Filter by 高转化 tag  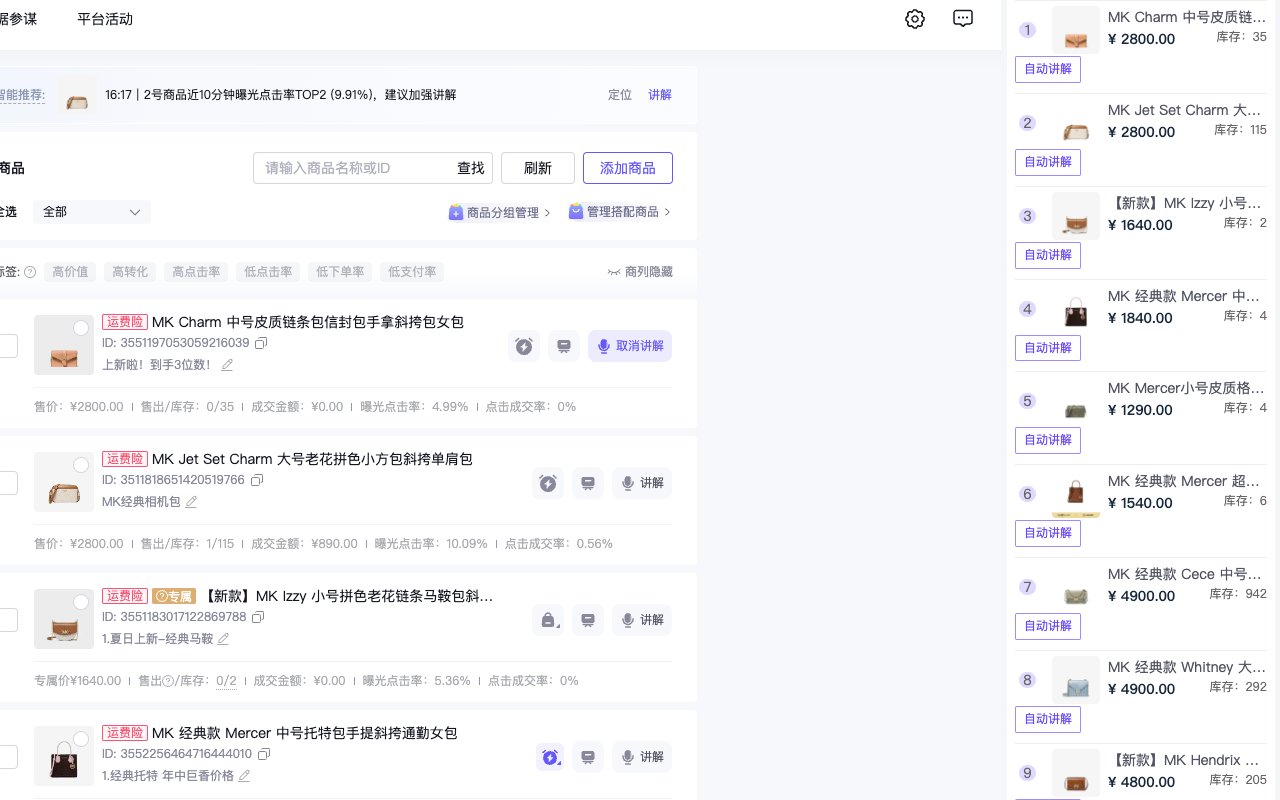tap(130, 272)
